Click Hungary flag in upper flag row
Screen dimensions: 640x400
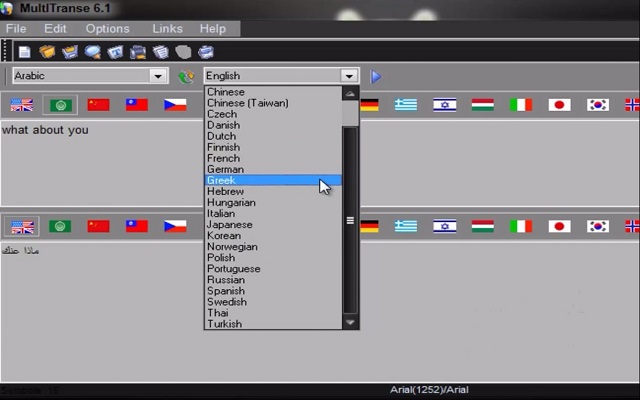click(483, 105)
